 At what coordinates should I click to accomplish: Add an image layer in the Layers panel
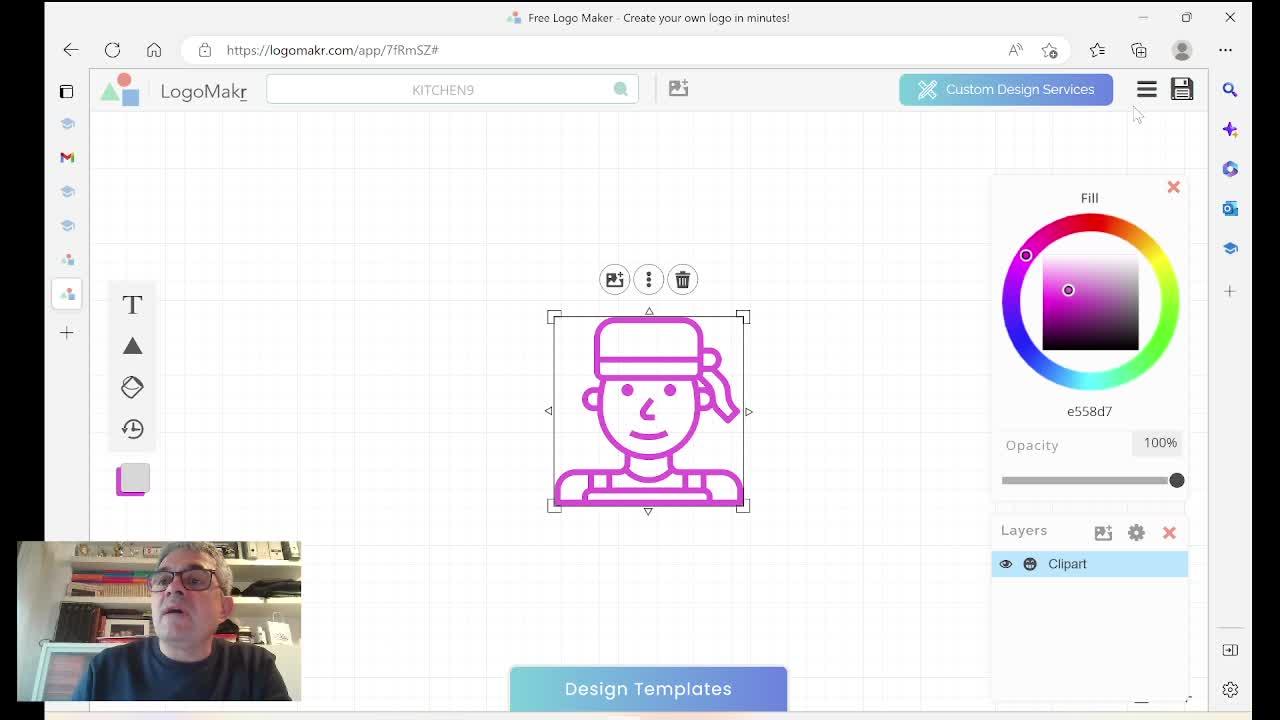pyautogui.click(x=1103, y=533)
